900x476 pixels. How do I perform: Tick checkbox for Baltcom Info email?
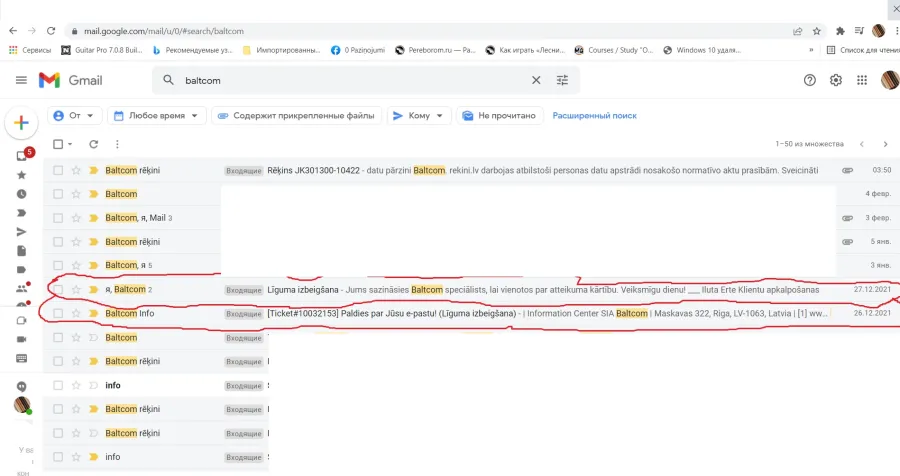pyautogui.click(x=58, y=314)
